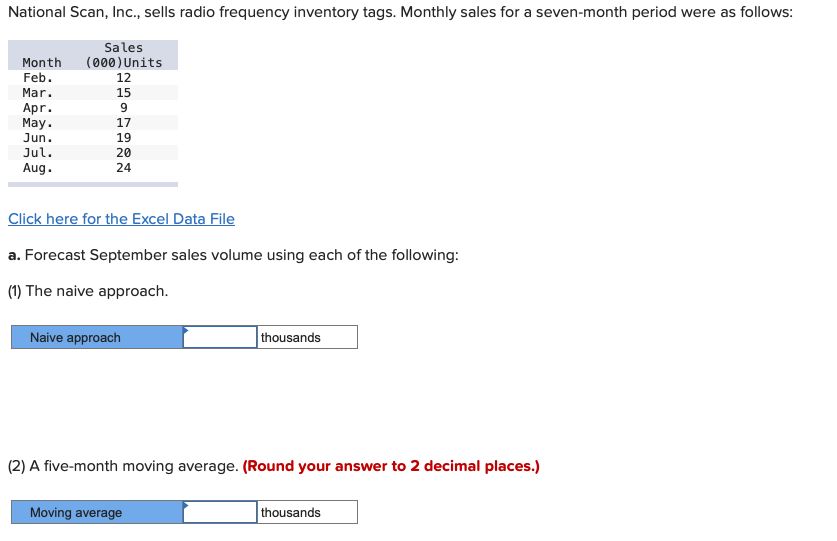Click the Mar. sales value 15
Image resolution: width=837 pixels, height=541 pixels.
tap(124, 92)
